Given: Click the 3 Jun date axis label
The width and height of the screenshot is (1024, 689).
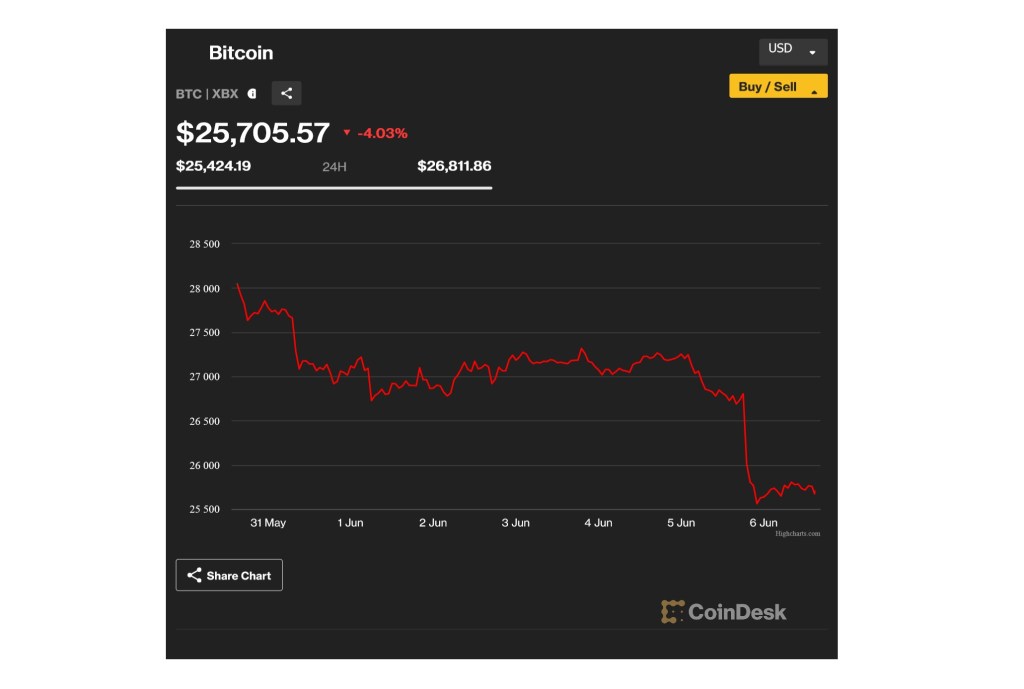Looking at the screenshot, I should [x=515, y=523].
